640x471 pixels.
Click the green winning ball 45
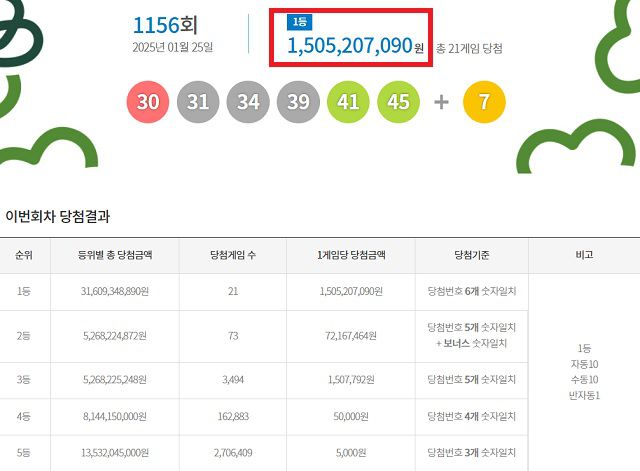398,102
